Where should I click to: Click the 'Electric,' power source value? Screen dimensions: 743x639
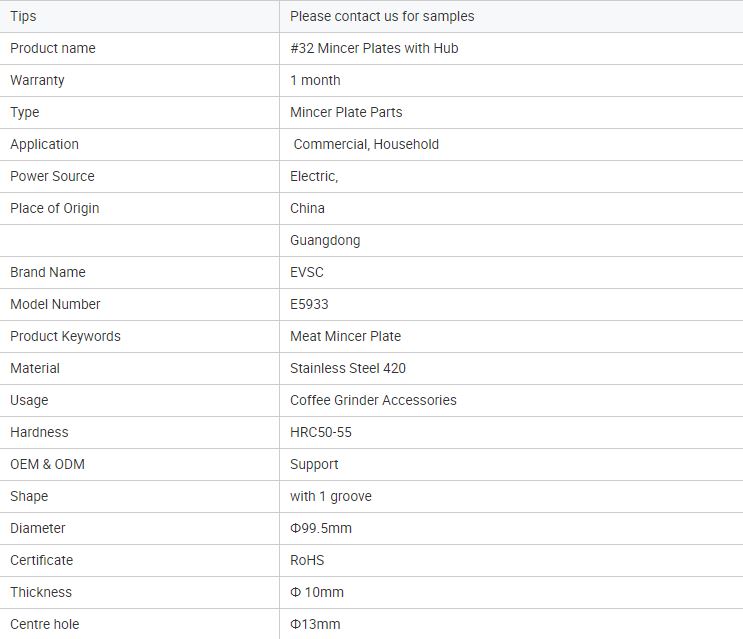click(314, 176)
